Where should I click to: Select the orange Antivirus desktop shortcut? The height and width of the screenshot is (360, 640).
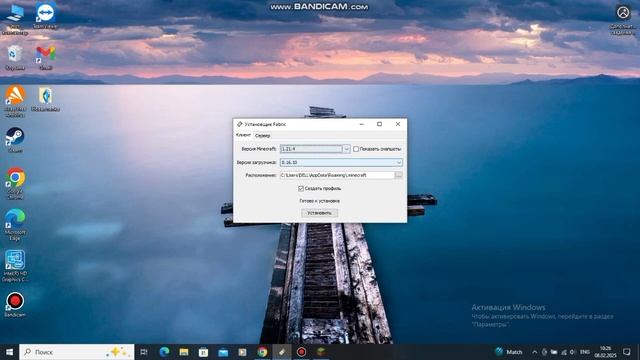[x=15, y=101]
